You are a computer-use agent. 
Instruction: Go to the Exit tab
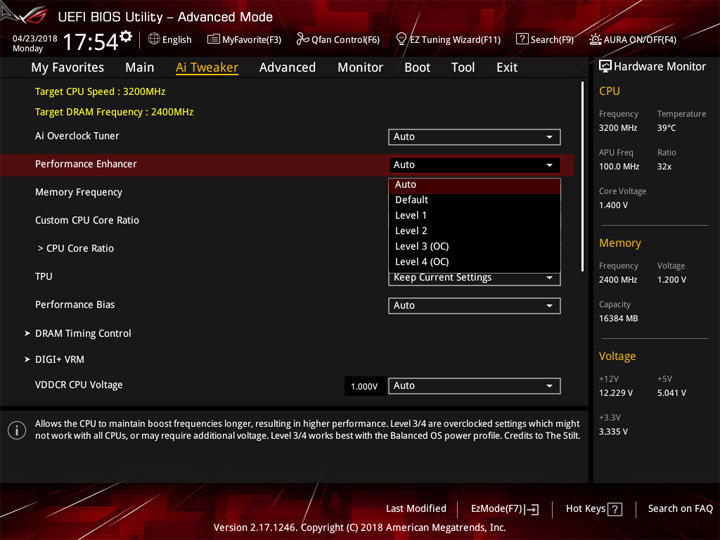506,68
